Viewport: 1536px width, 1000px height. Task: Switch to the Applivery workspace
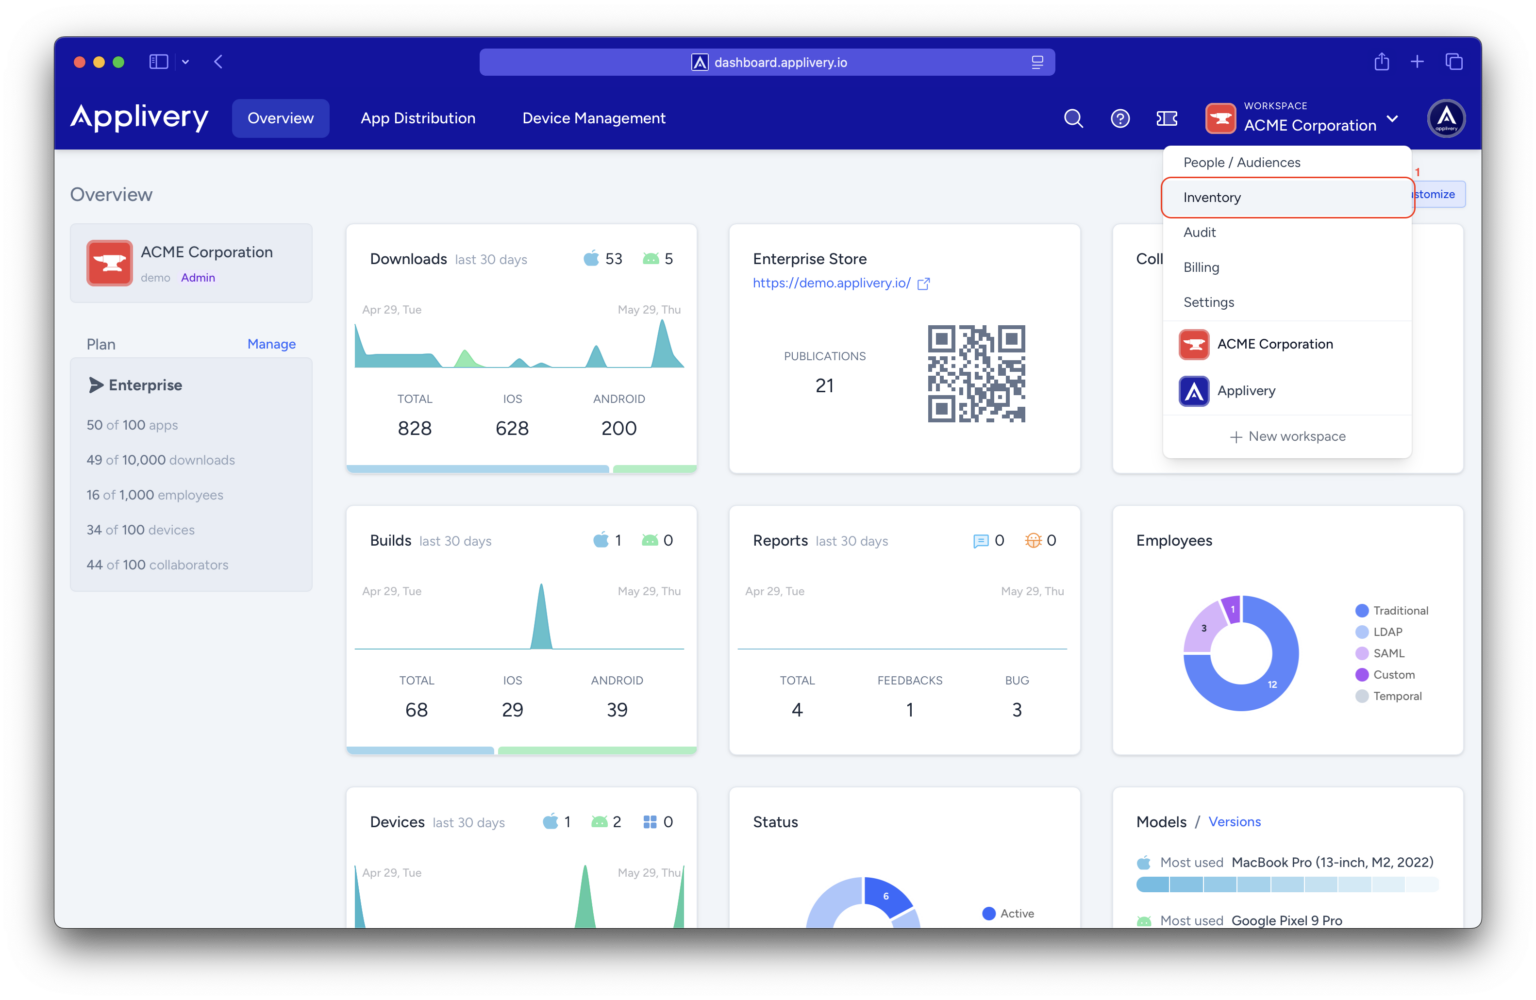tap(1246, 391)
